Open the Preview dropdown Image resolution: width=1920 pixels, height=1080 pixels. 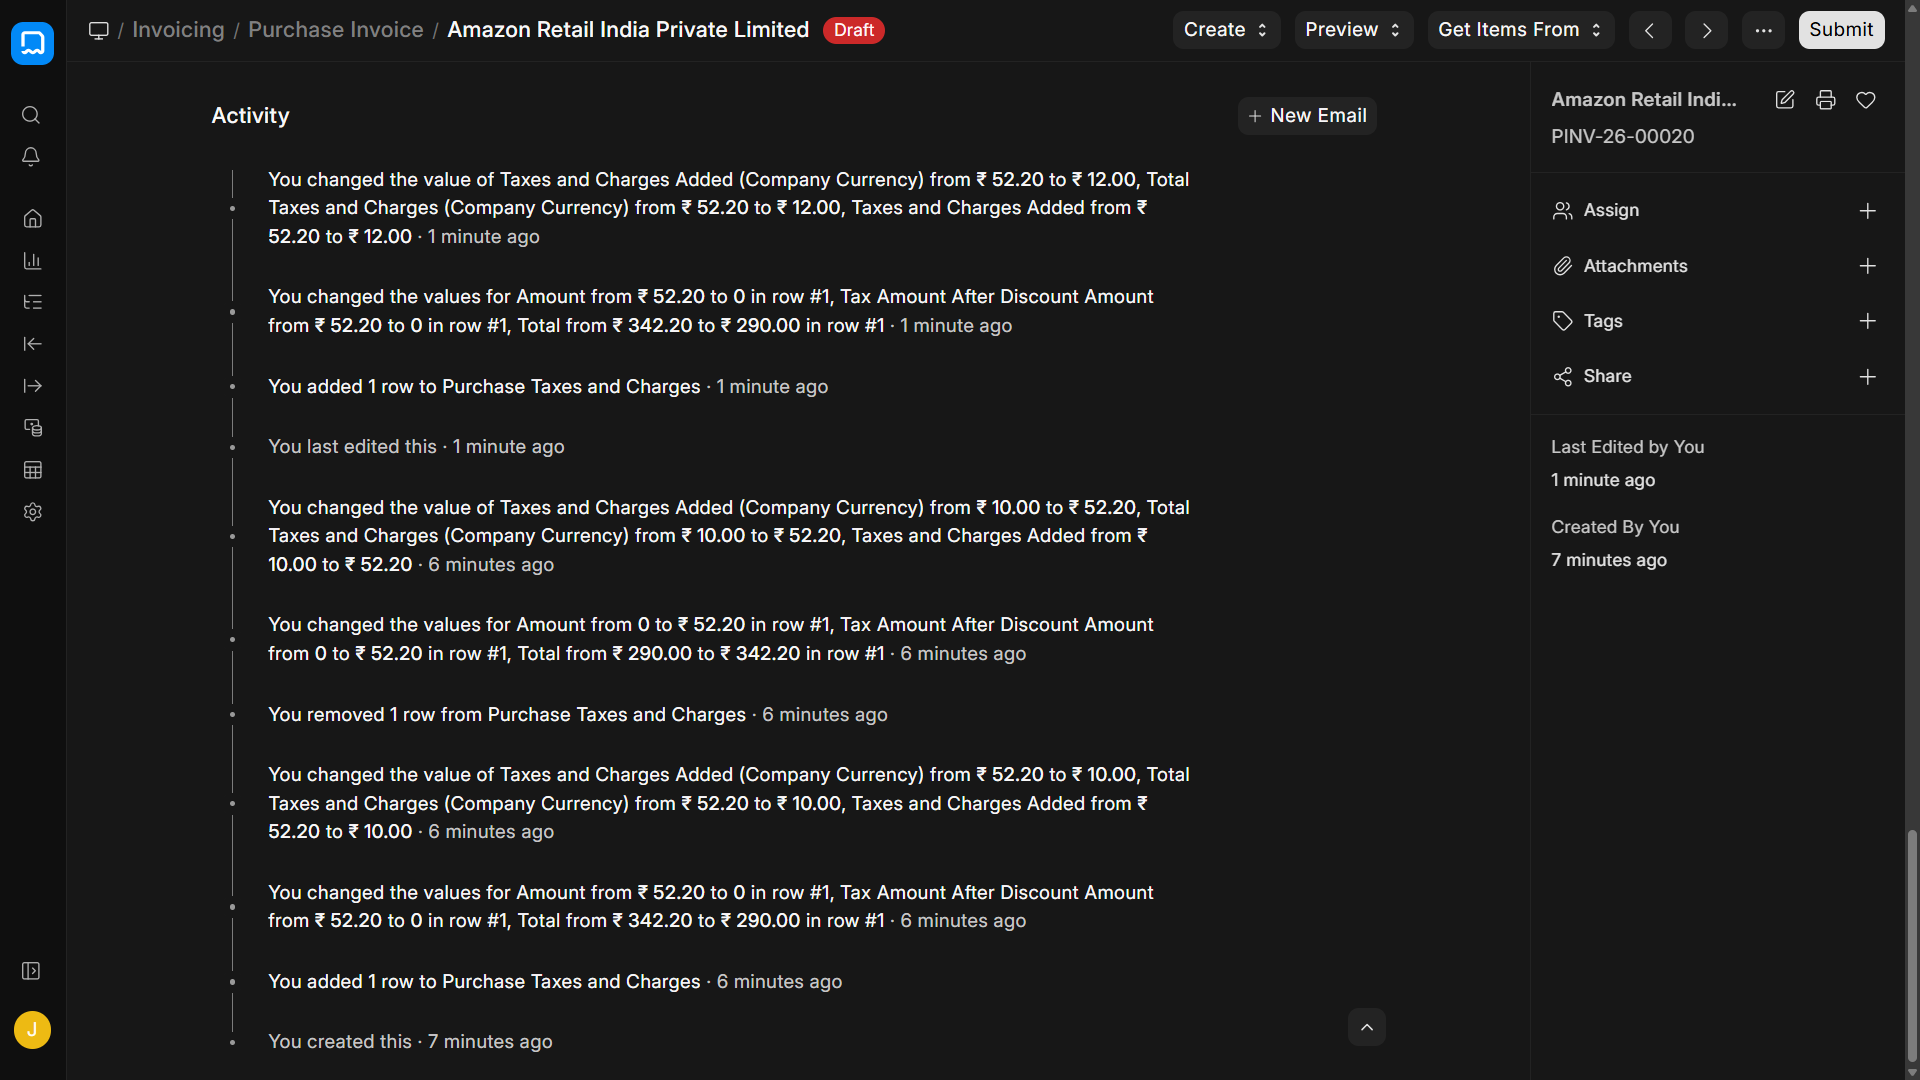coord(1353,30)
